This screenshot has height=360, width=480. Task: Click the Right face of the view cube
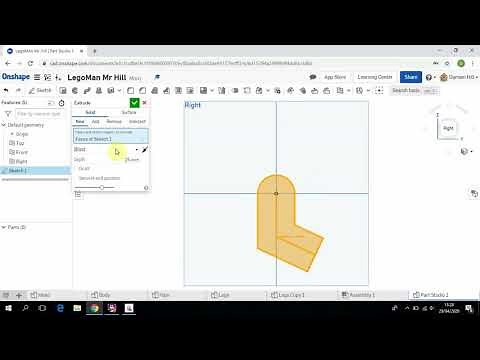coord(448,128)
